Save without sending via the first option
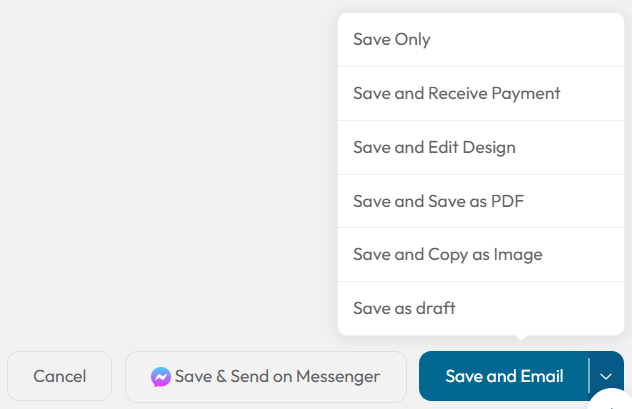The width and height of the screenshot is (632, 409). pyautogui.click(x=481, y=39)
